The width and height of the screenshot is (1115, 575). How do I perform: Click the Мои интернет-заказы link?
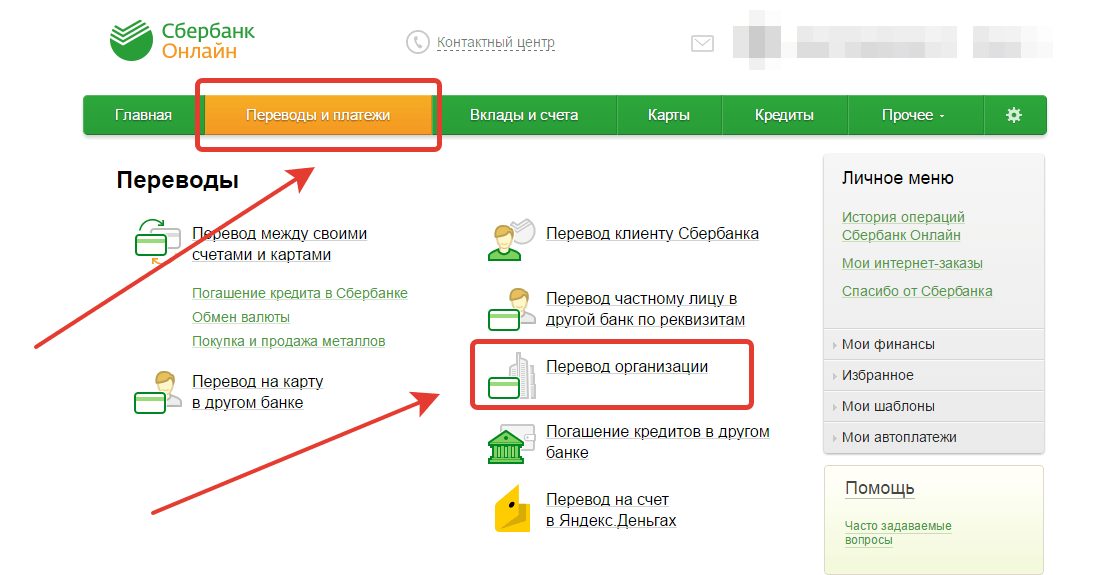pyautogui.click(x=912, y=263)
